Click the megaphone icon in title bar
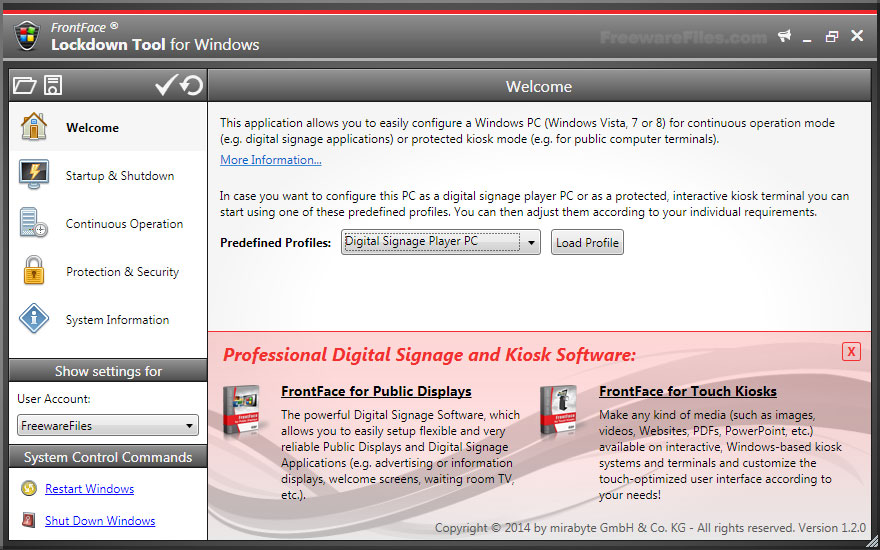880x550 pixels. (785, 36)
